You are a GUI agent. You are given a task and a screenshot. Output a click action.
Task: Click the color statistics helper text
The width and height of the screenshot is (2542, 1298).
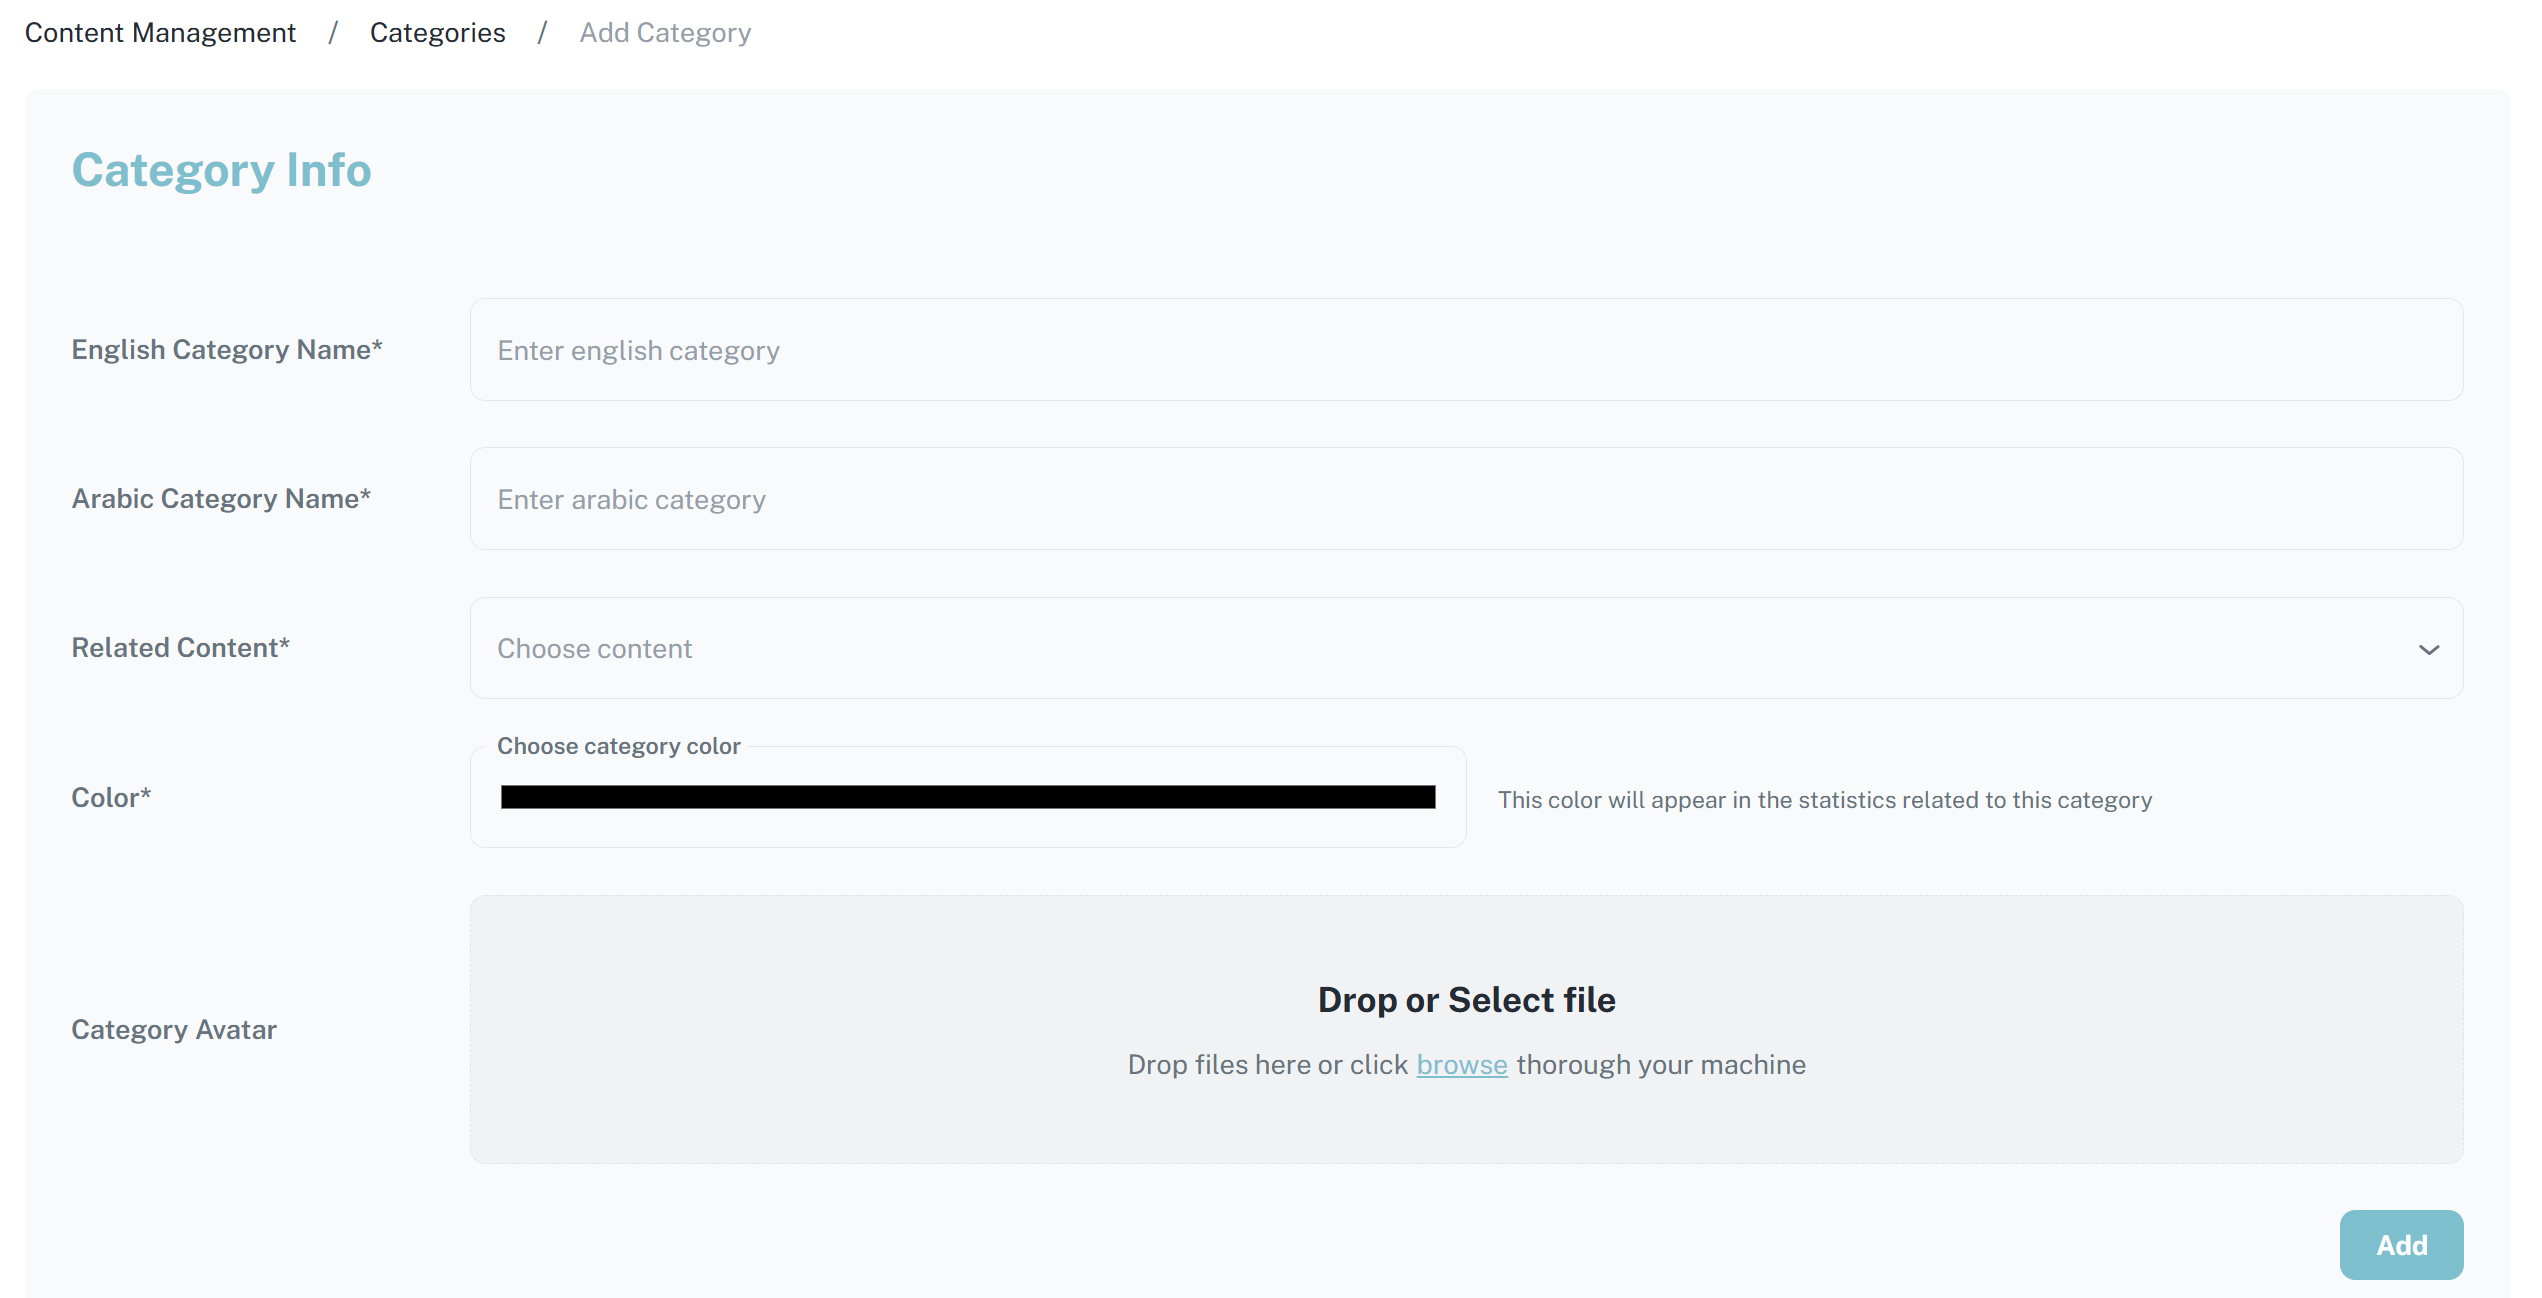coord(1824,800)
